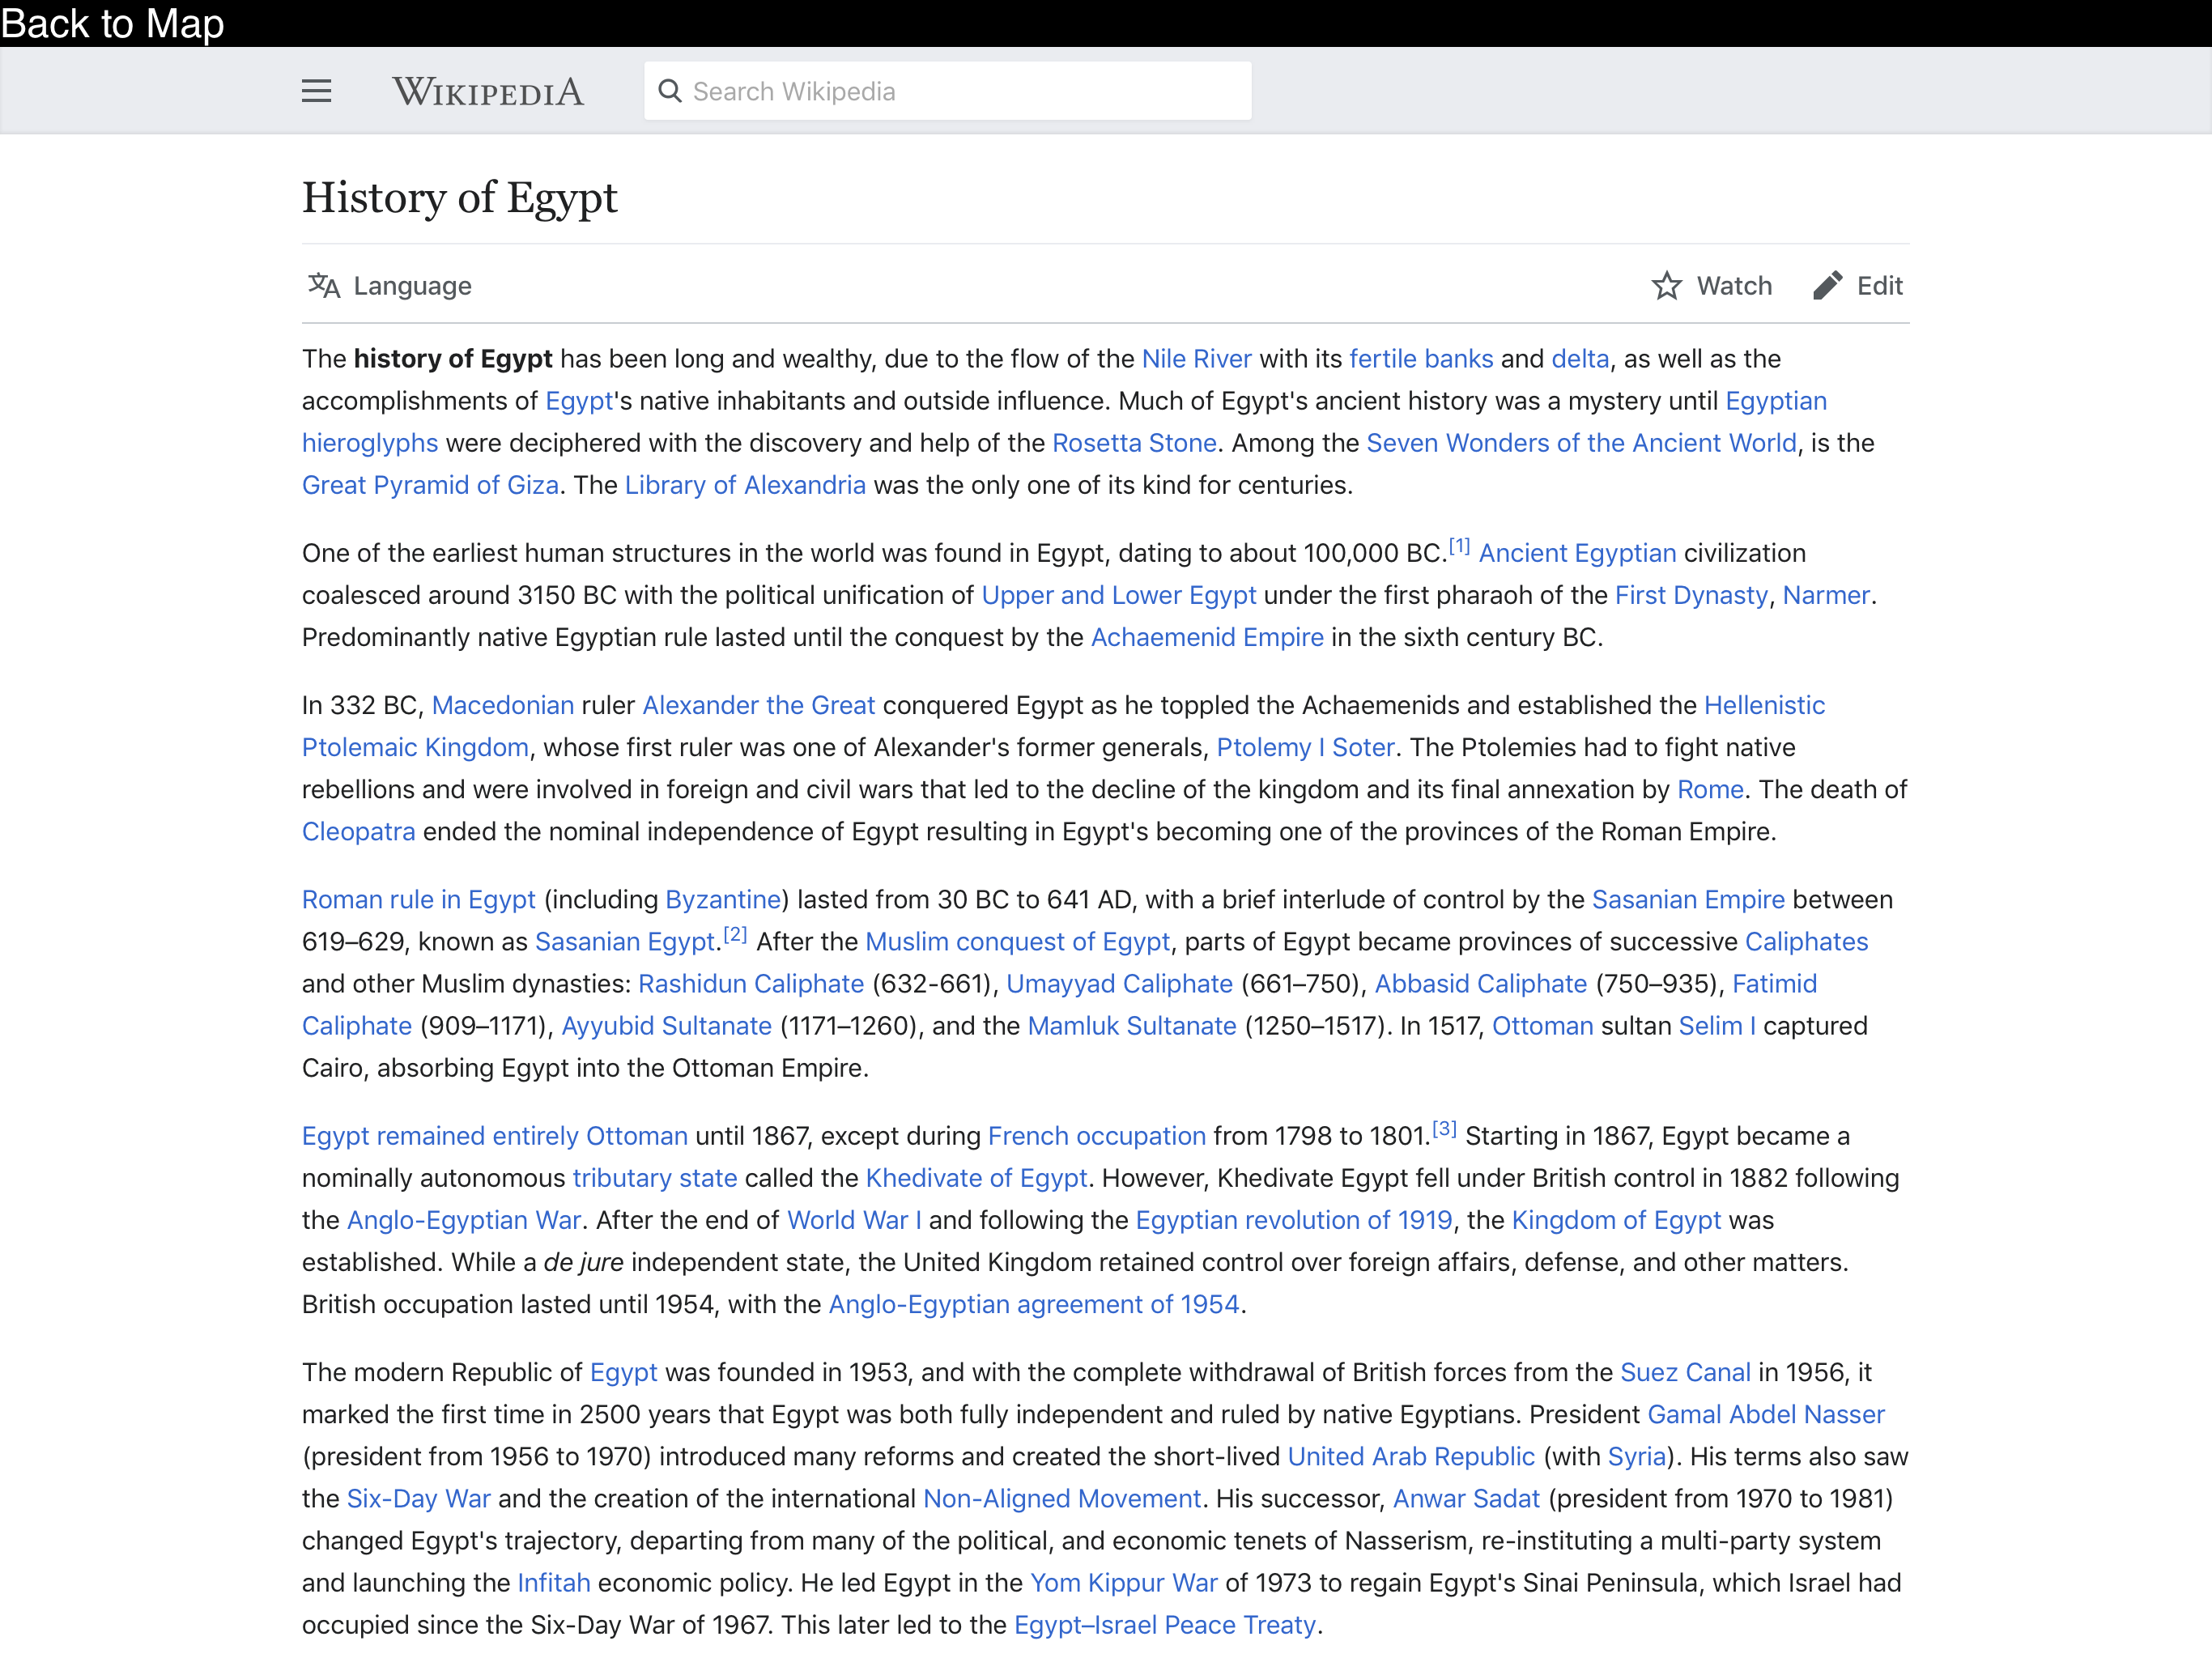Click citation reference [1]
This screenshot has width=2212, height=1658.
tap(1459, 546)
